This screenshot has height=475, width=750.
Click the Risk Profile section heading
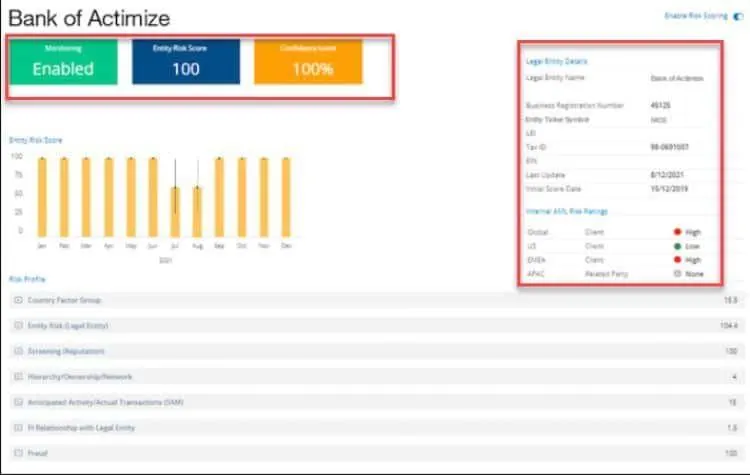[x=27, y=279]
